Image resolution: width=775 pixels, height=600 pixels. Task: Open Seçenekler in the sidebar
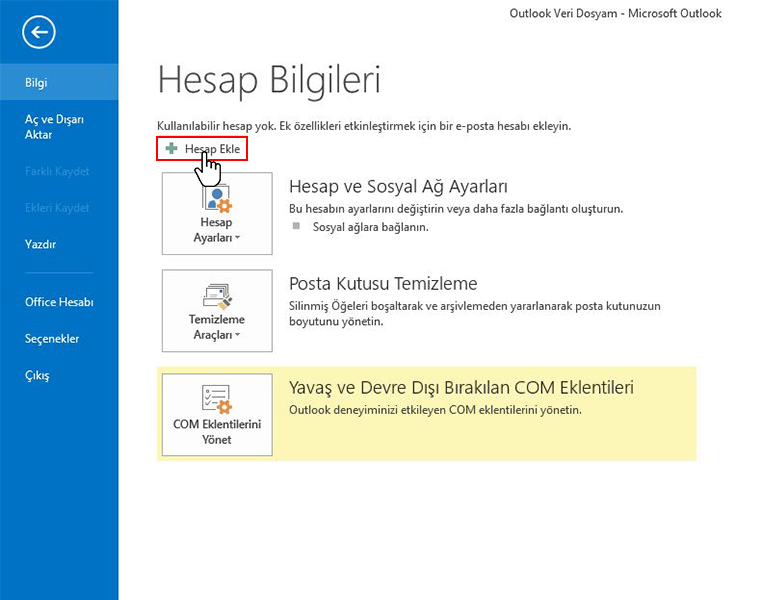(x=52, y=339)
